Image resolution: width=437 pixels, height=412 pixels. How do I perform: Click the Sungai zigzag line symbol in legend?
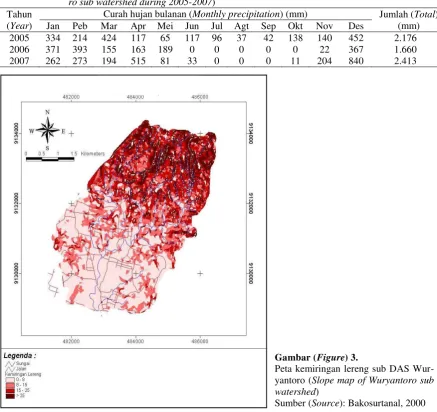point(10,364)
